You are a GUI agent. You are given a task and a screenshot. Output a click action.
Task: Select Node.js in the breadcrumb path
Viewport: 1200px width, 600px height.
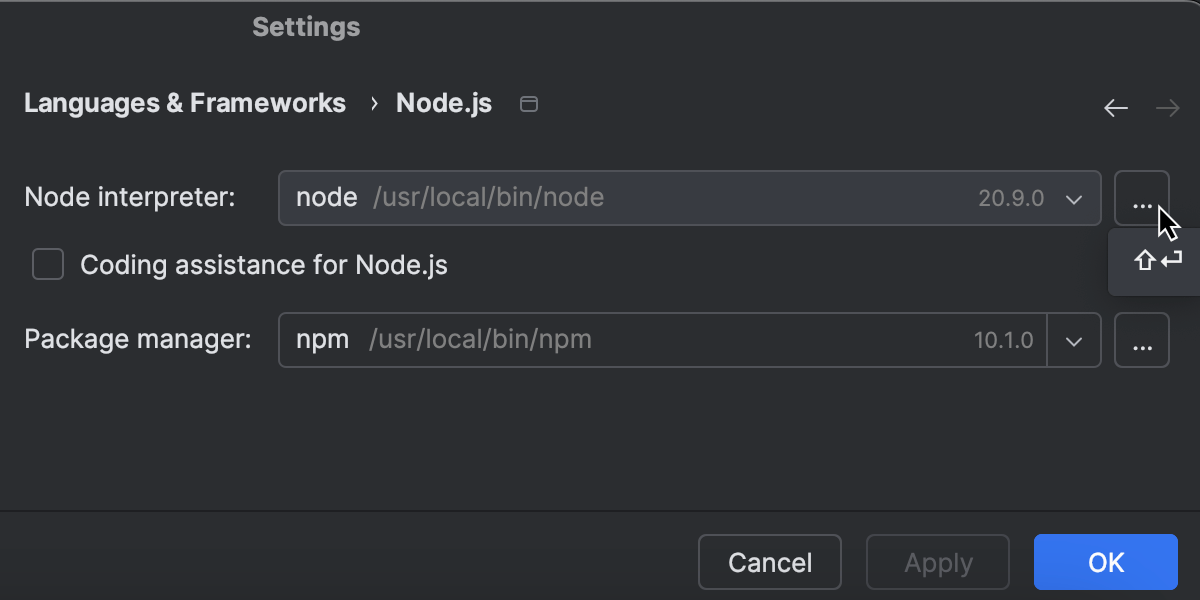[443, 102]
